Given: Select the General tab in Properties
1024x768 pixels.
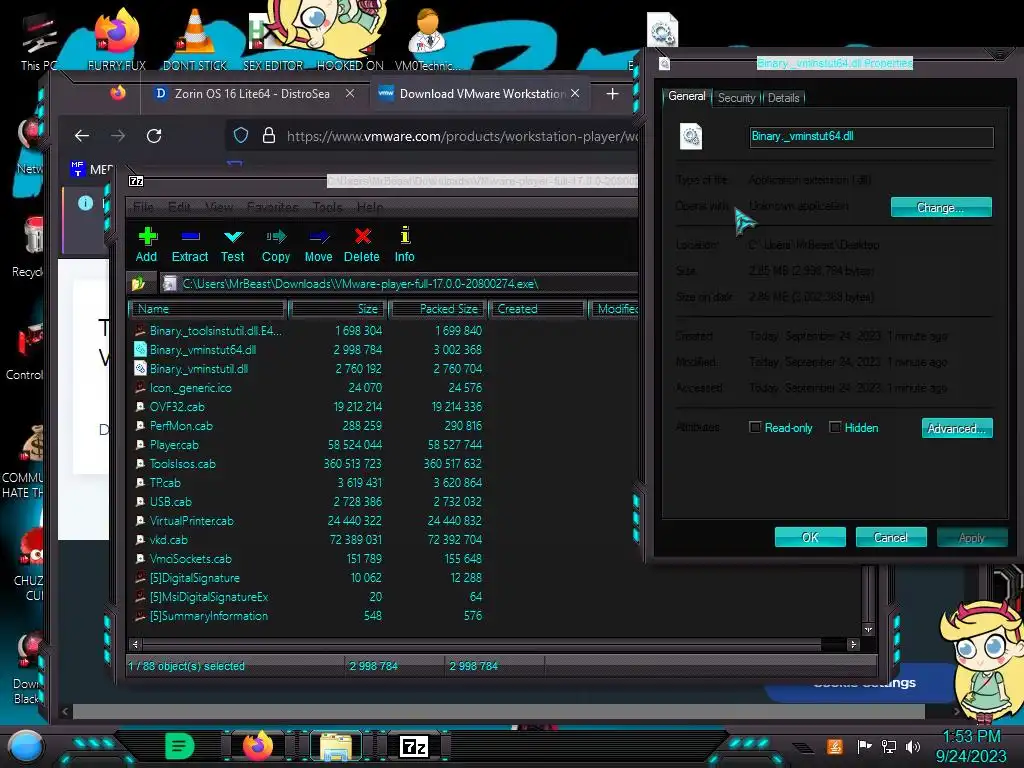Looking at the screenshot, I should click(686, 96).
